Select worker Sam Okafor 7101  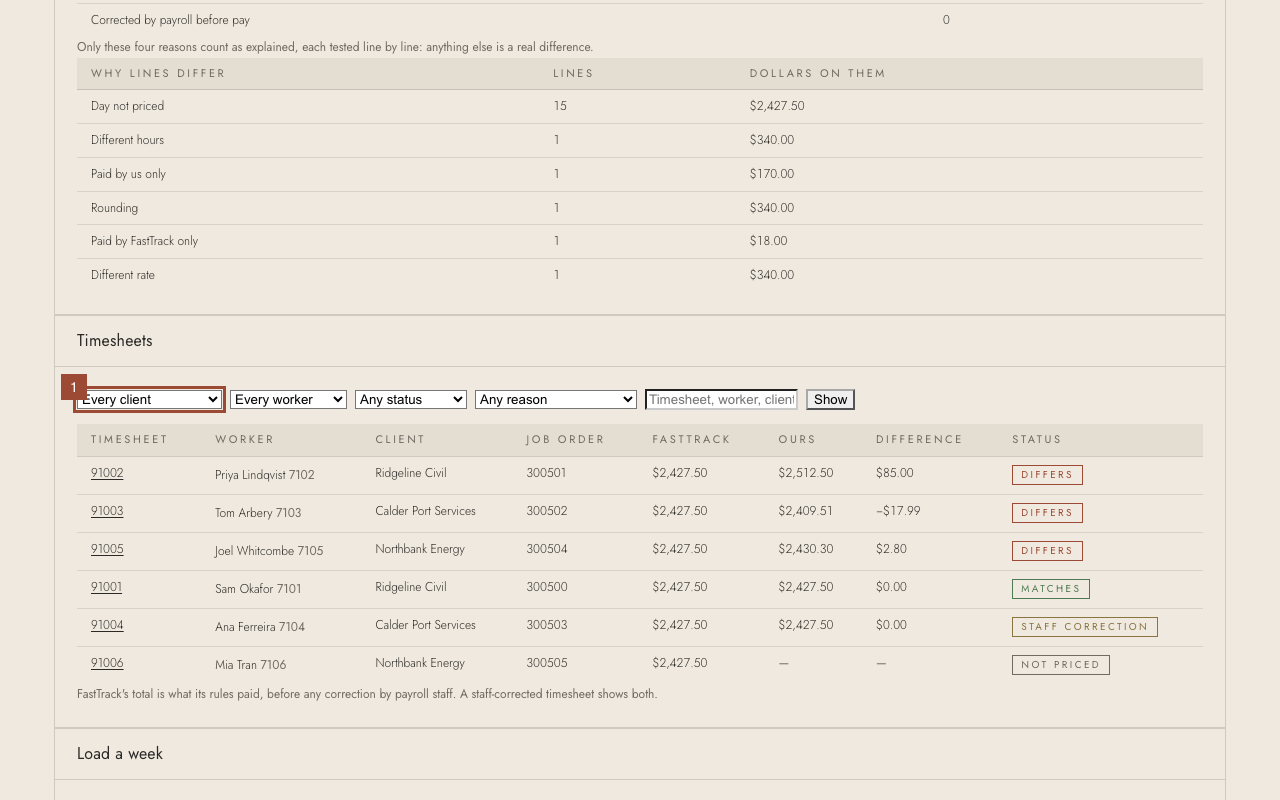coord(258,589)
